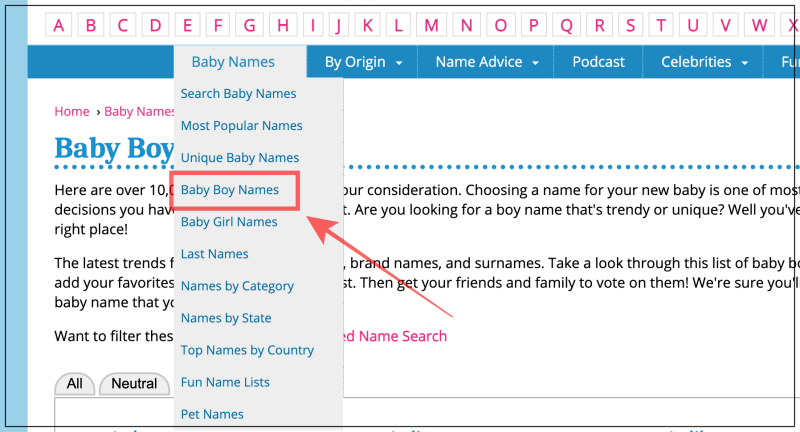
Task: Open letter P names index
Action: (534, 25)
